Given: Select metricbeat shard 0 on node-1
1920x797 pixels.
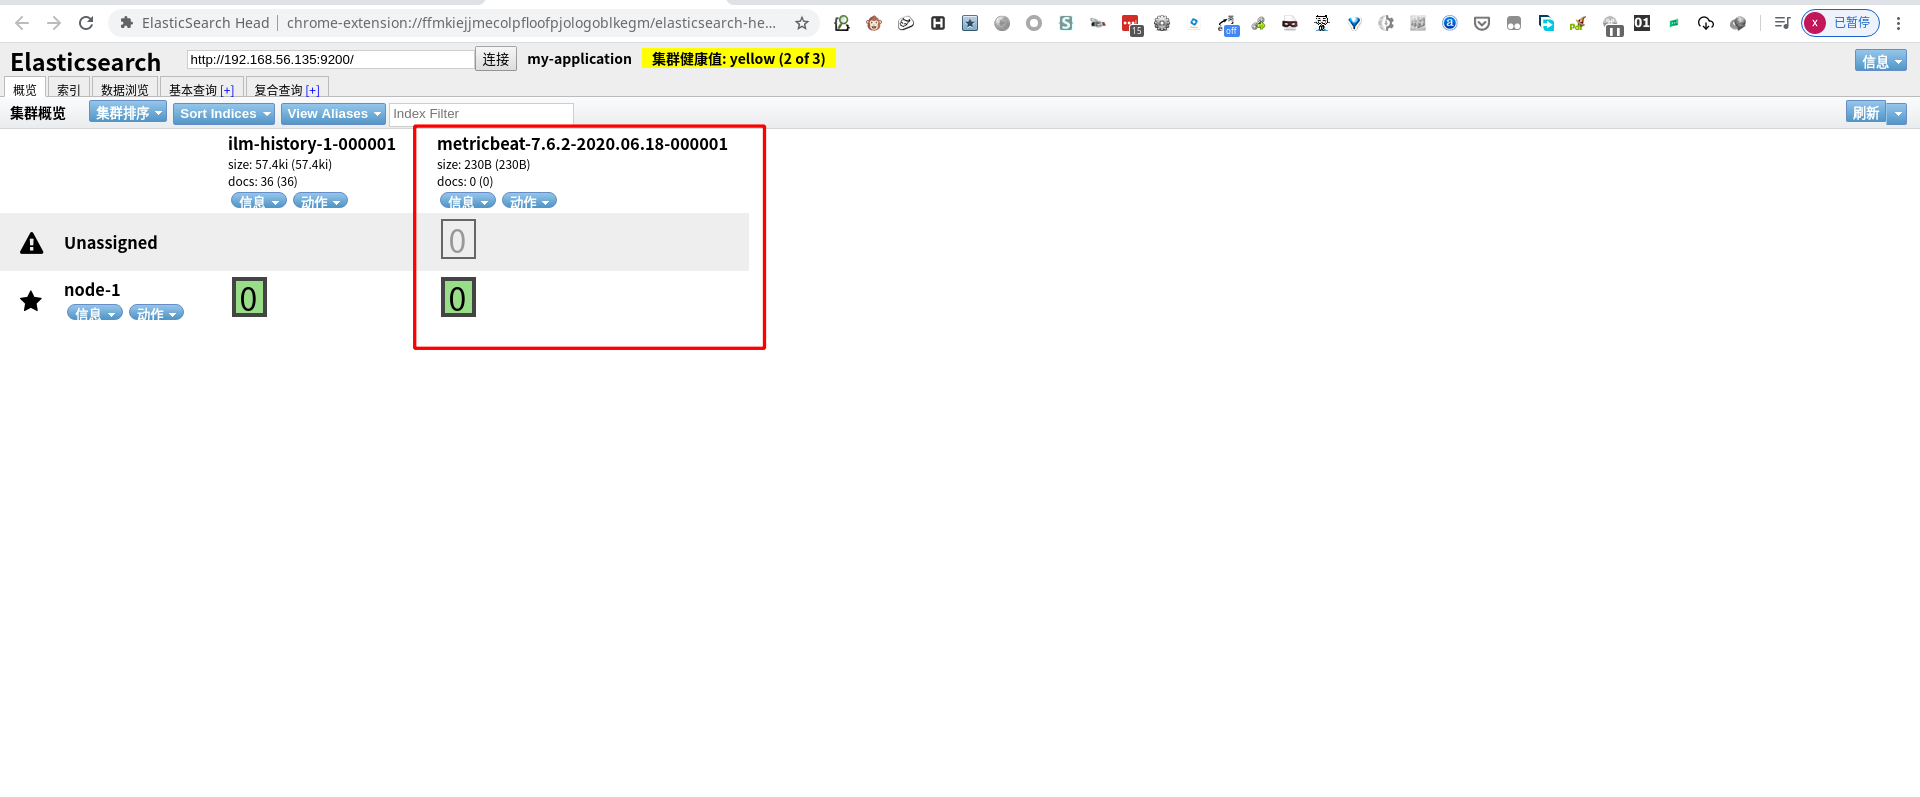Looking at the screenshot, I should [x=458, y=297].
